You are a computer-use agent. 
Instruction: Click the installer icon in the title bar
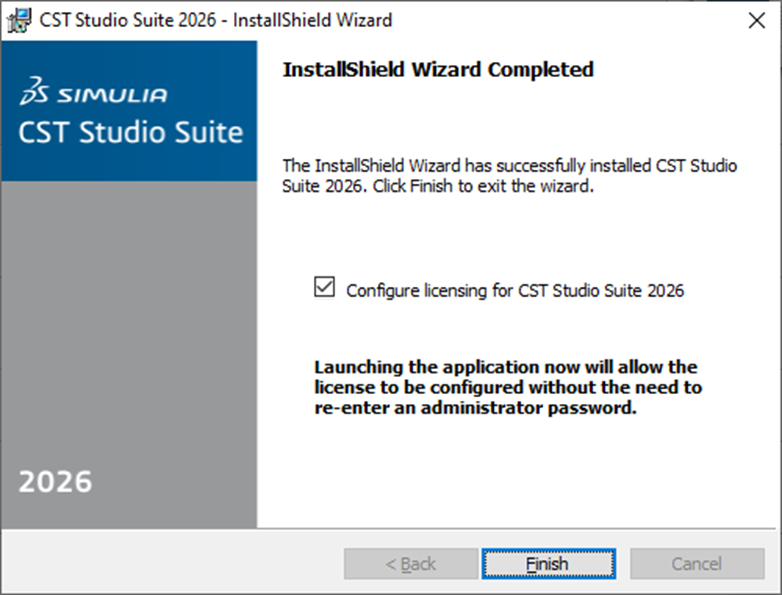[19, 20]
